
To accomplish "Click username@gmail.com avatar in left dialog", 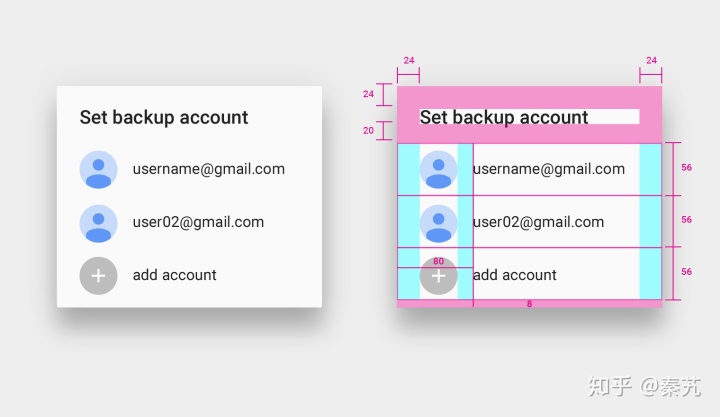I will point(98,169).
